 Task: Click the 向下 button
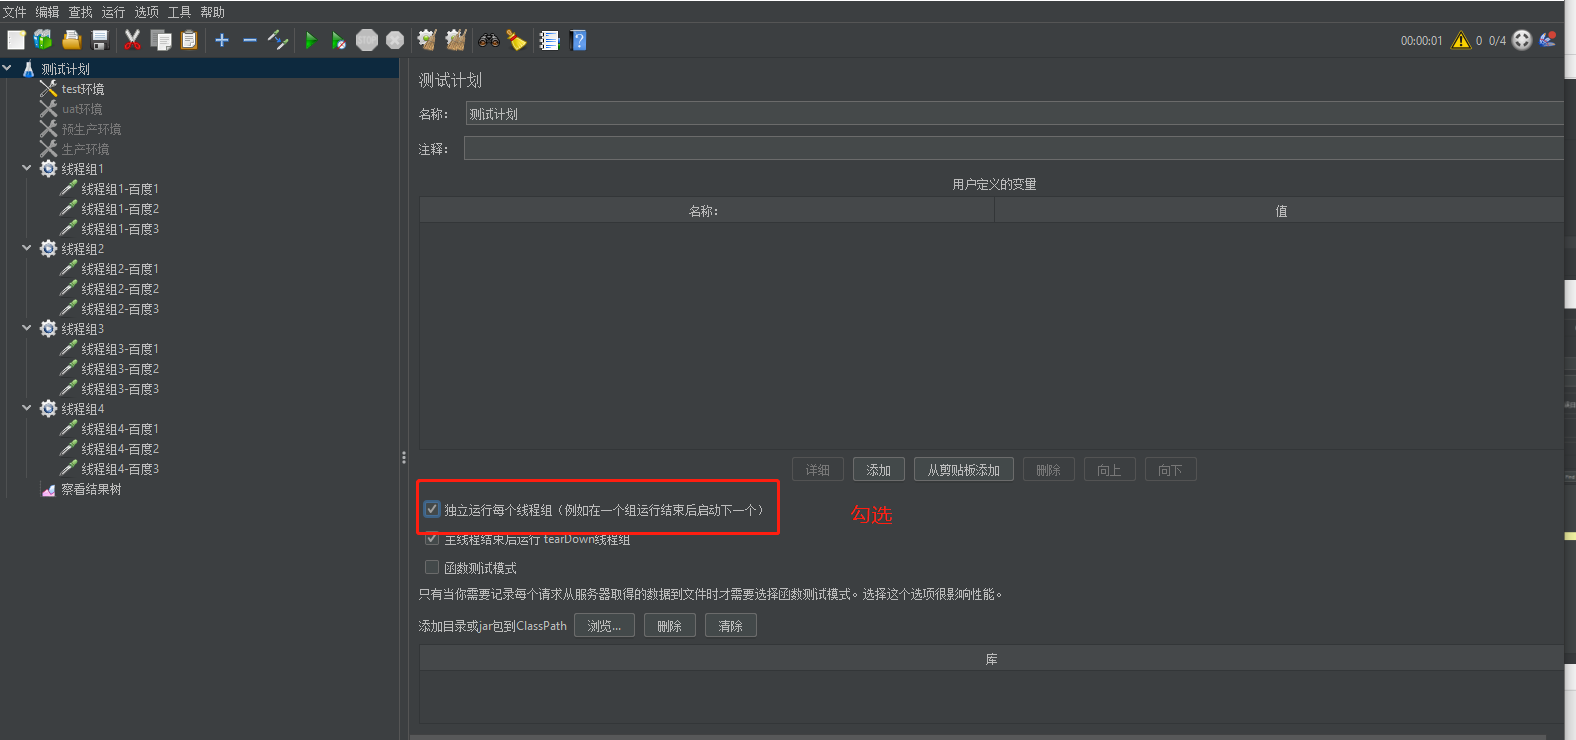1170,470
